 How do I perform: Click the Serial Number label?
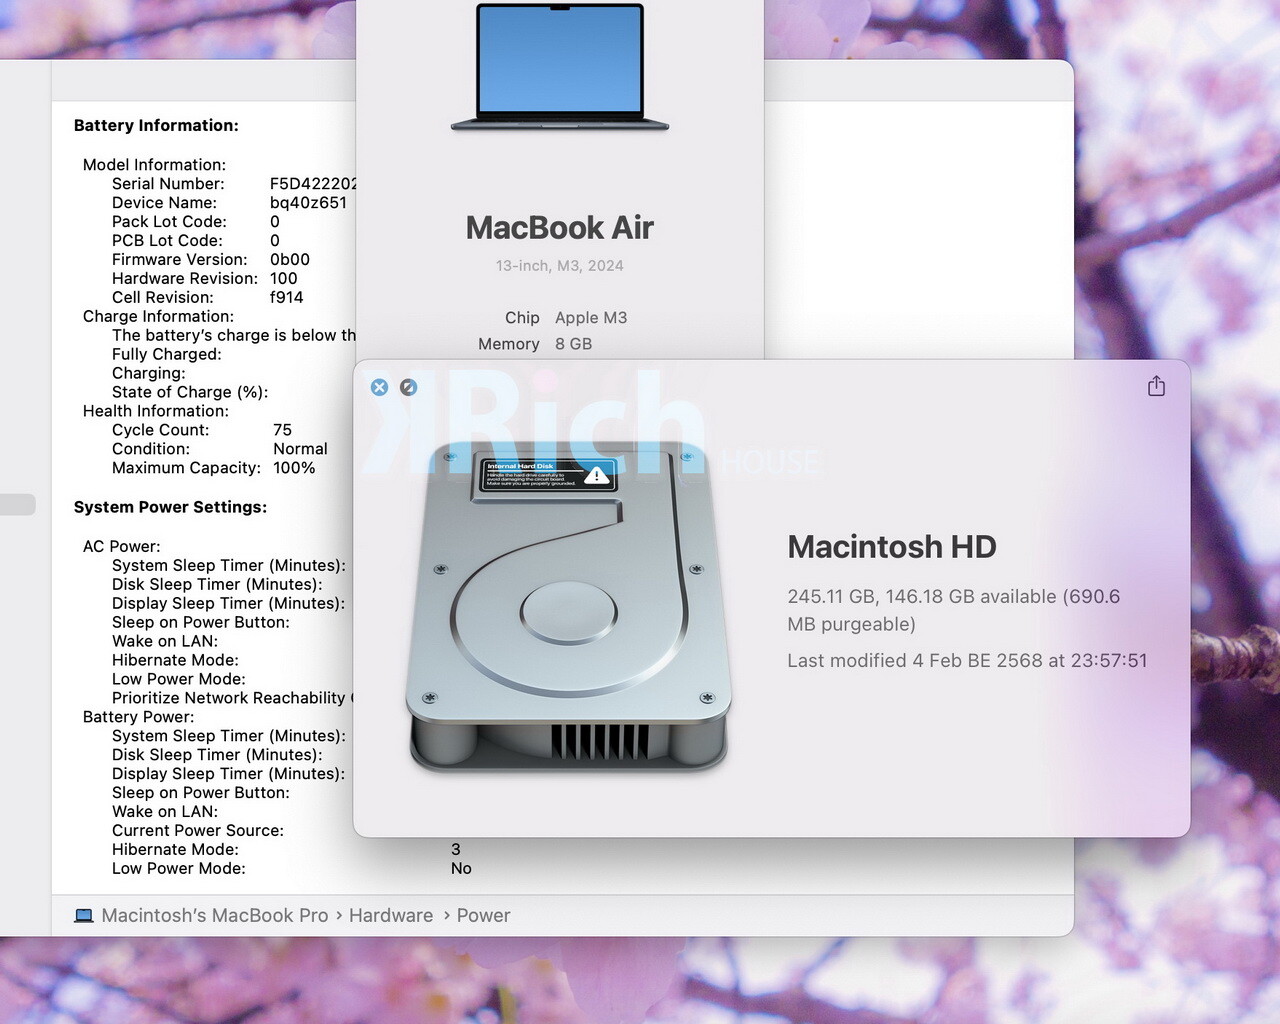pyautogui.click(x=168, y=183)
